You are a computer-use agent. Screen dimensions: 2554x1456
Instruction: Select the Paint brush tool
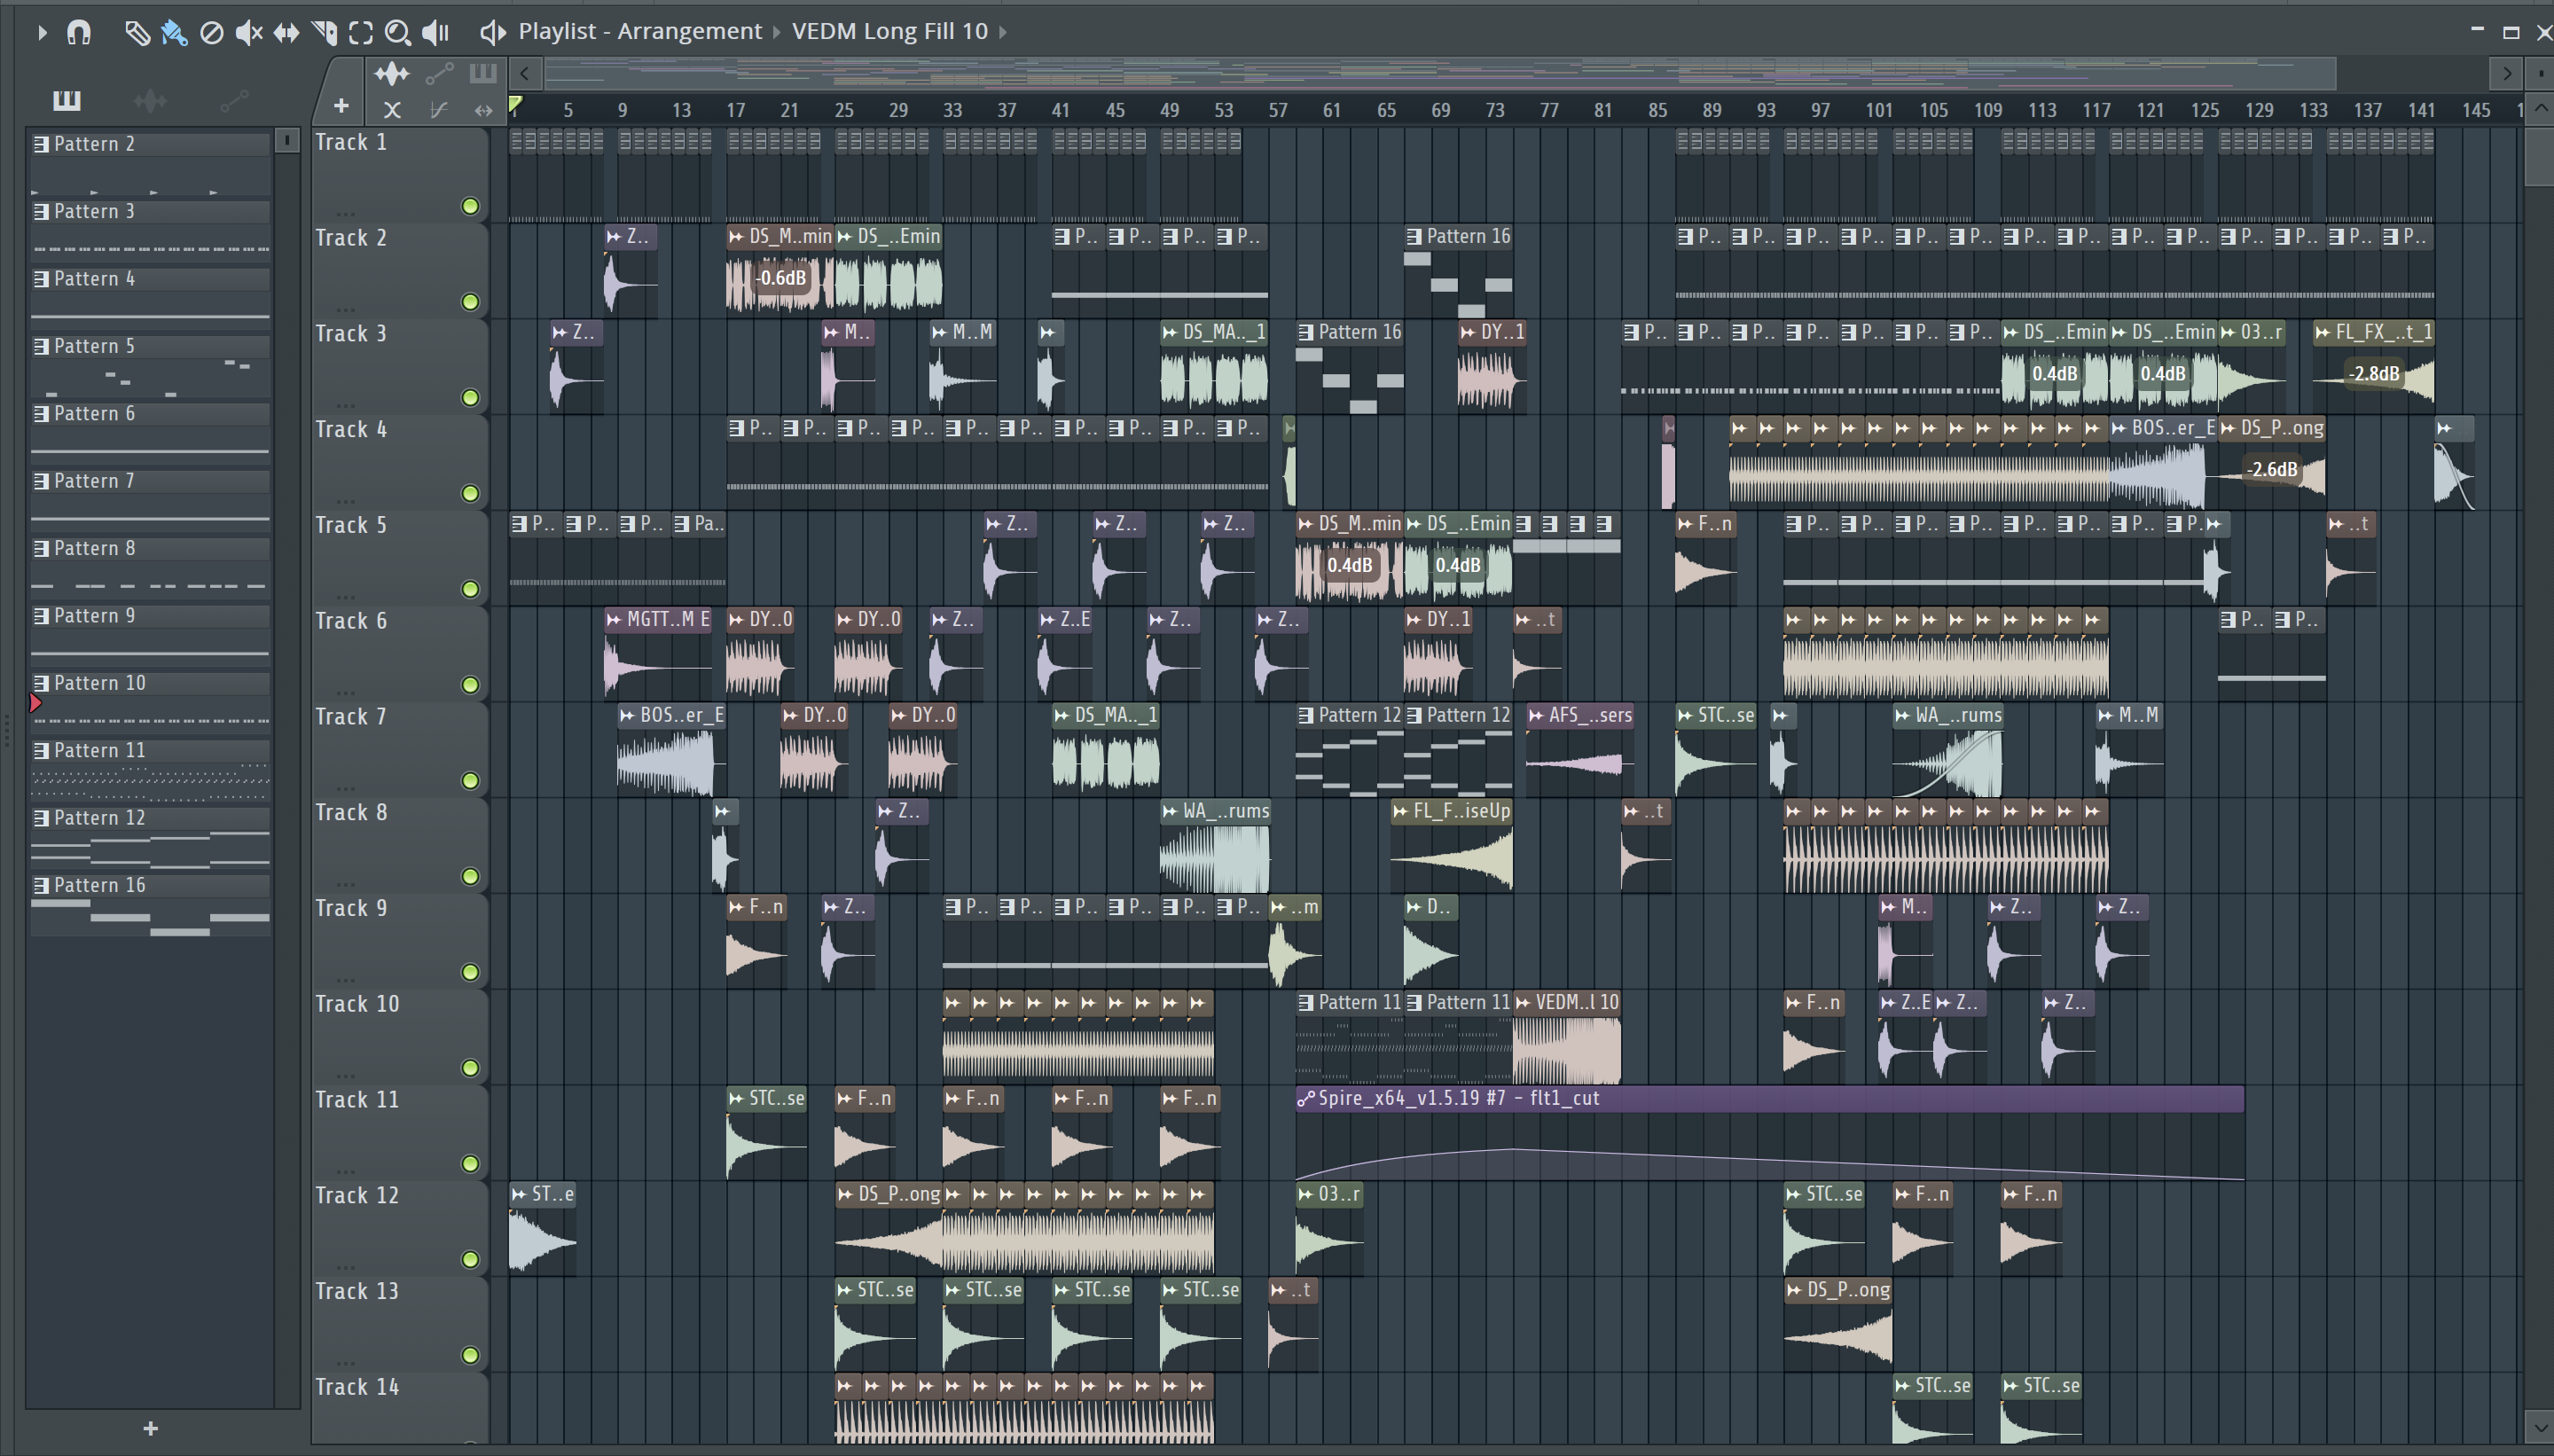tap(174, 32)
